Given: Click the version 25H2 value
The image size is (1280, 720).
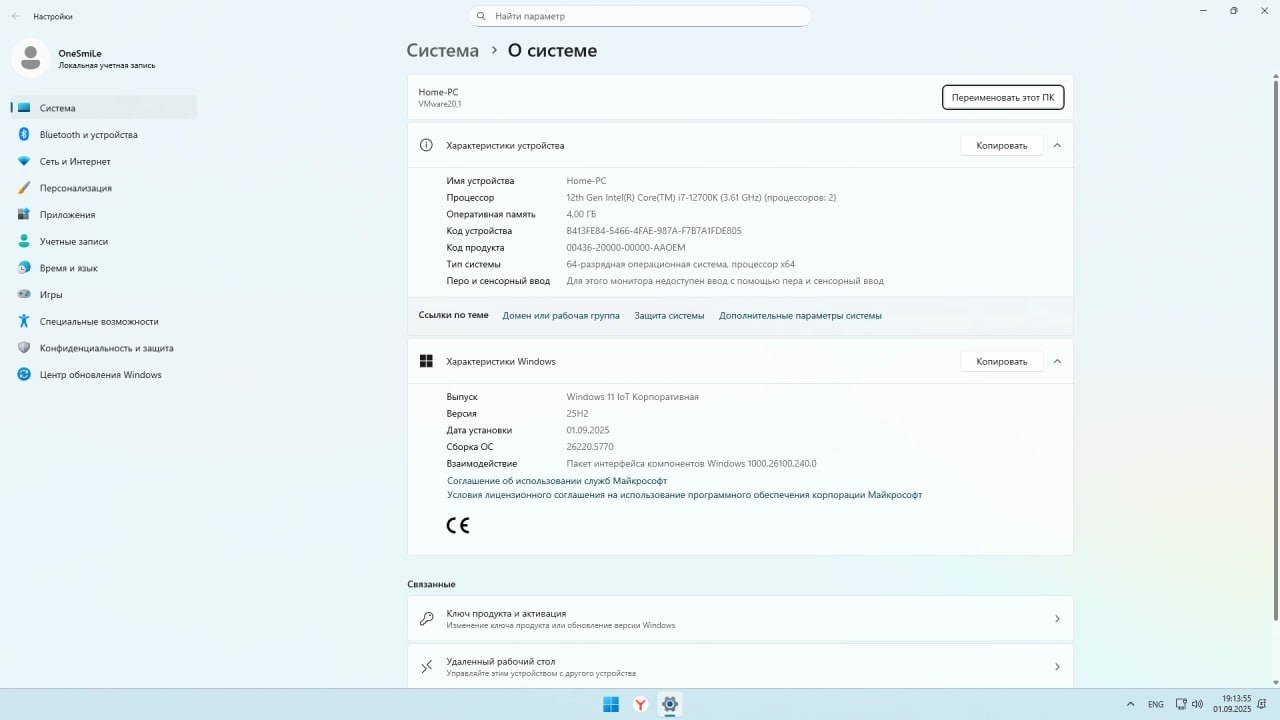Looking at the screenshot, I should point(577,413).
